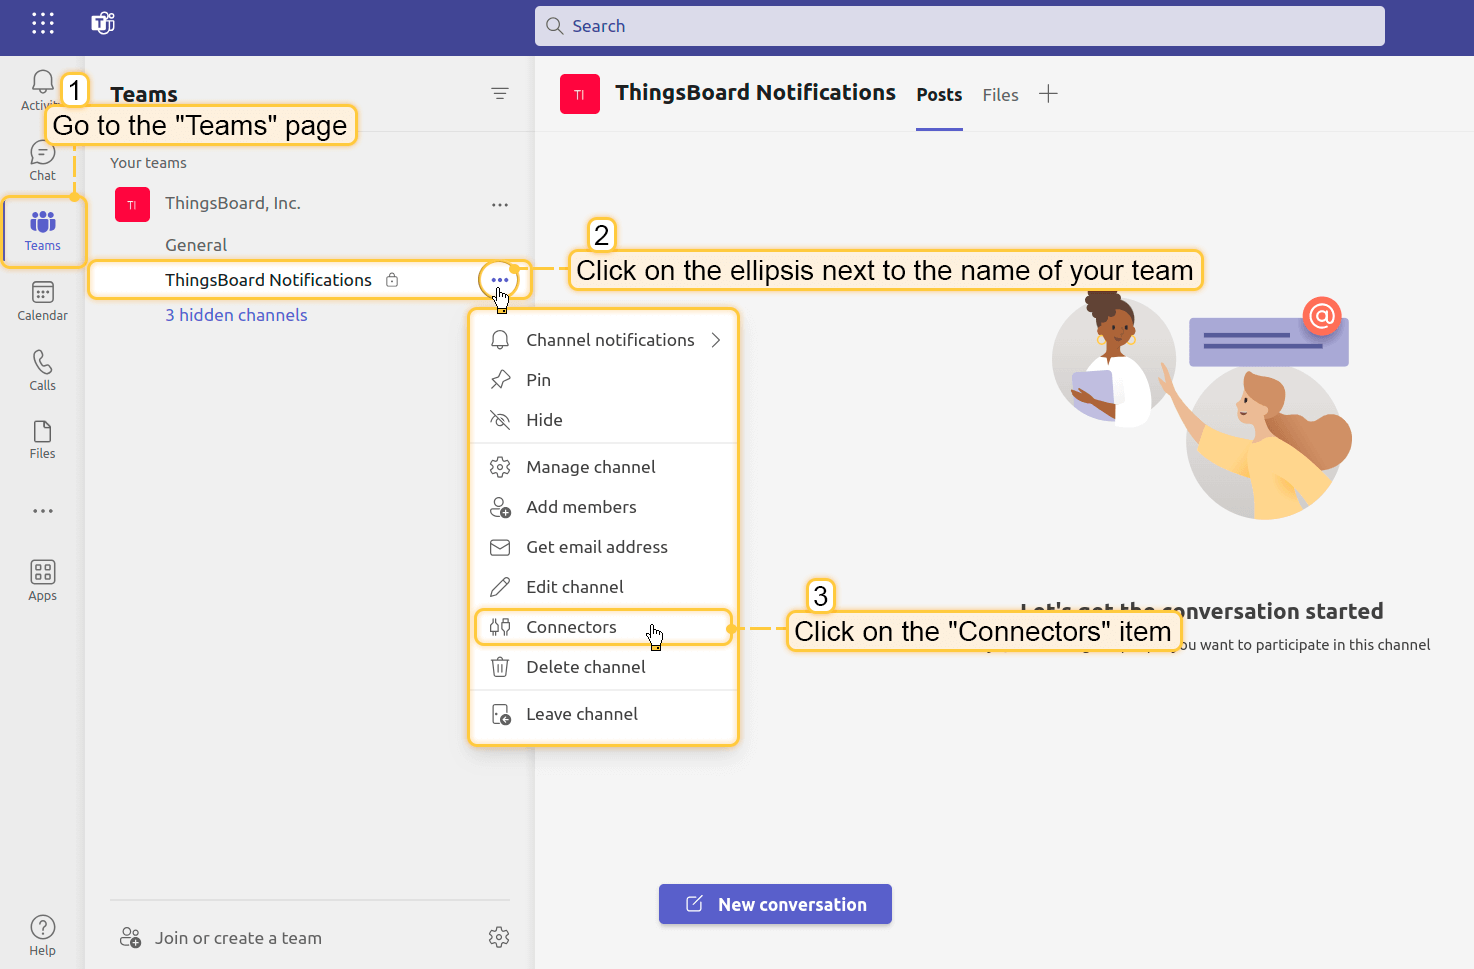Select Delete channel menu item
This screenshot has width=1474, height=969.
point(605,667)
